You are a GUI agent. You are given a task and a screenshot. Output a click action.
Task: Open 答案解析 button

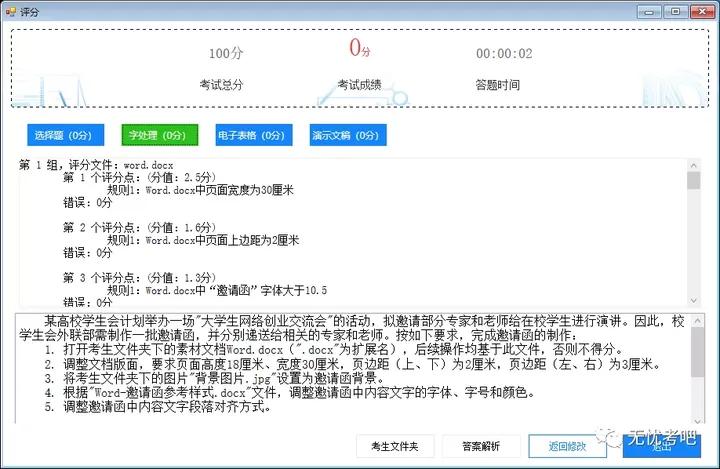[481, 446]
